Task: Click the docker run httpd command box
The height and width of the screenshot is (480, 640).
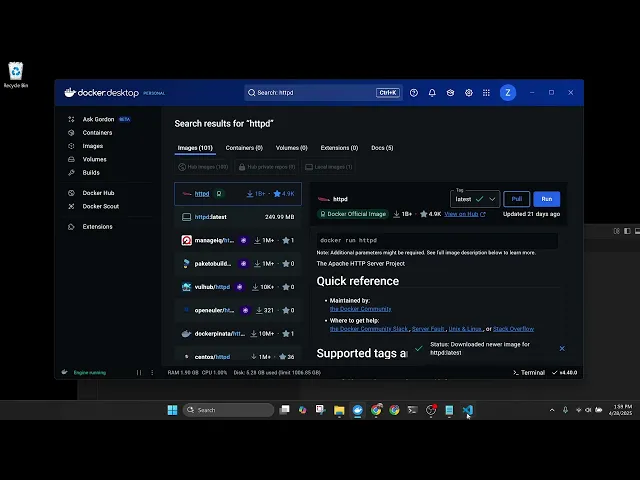Action: [437, 240]
